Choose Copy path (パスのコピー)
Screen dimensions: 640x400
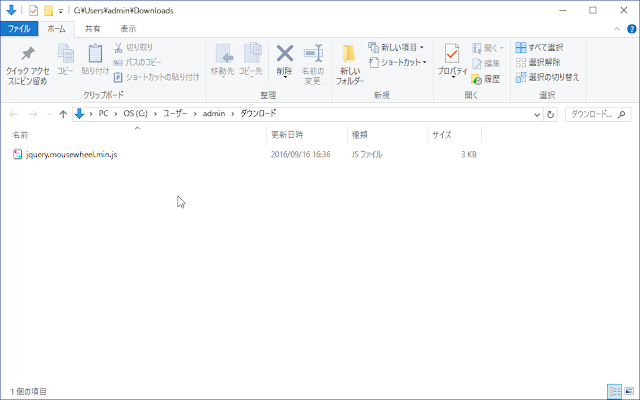(x=137, y=62)
